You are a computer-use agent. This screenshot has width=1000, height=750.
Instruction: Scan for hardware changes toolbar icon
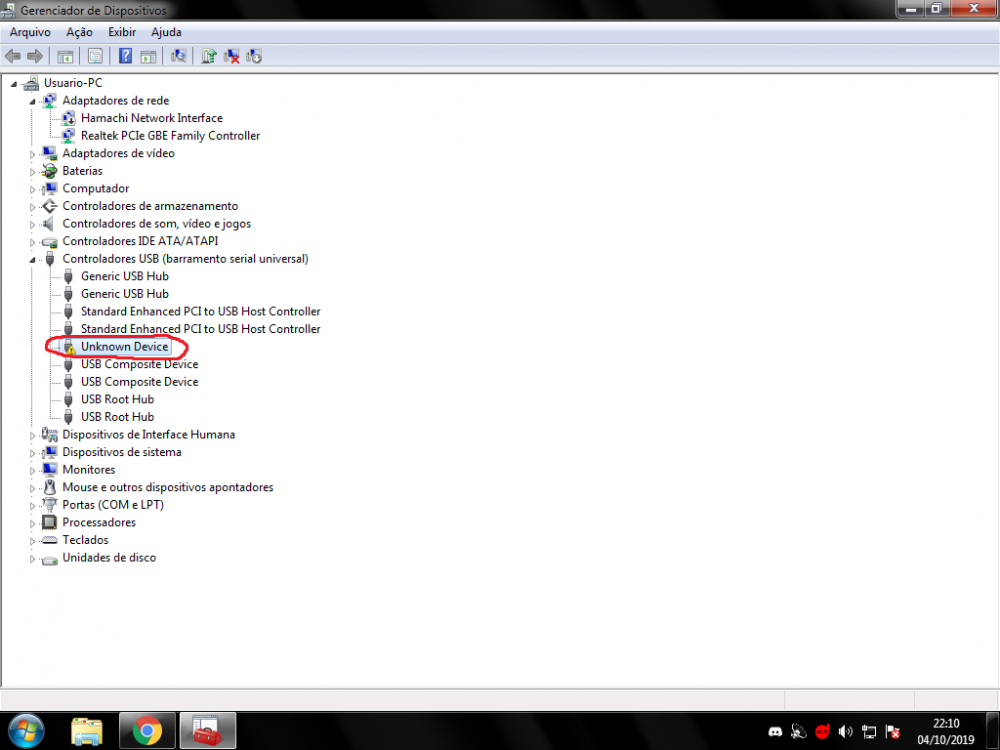(x=179, y=56)
